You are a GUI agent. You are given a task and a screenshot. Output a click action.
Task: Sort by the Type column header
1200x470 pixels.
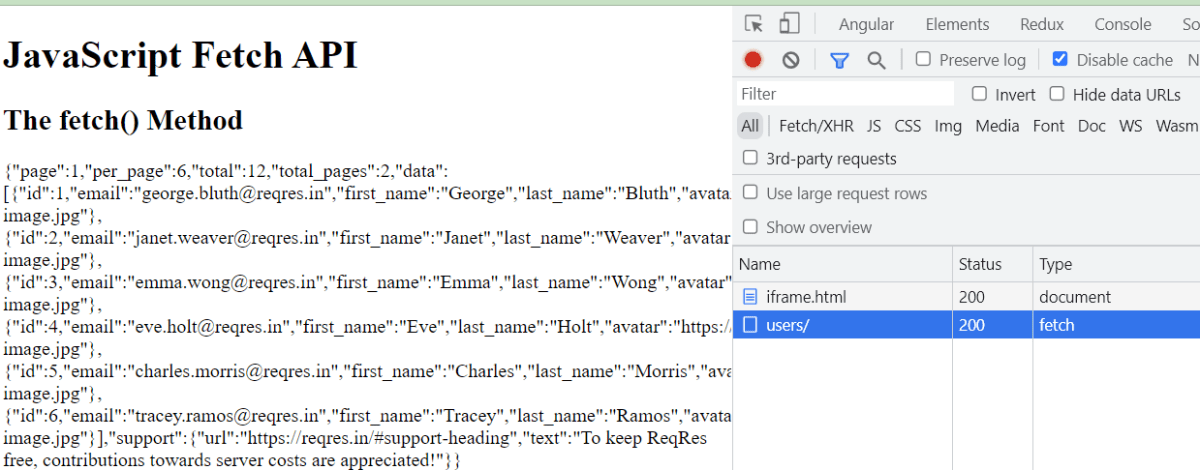click(1116, 264)
